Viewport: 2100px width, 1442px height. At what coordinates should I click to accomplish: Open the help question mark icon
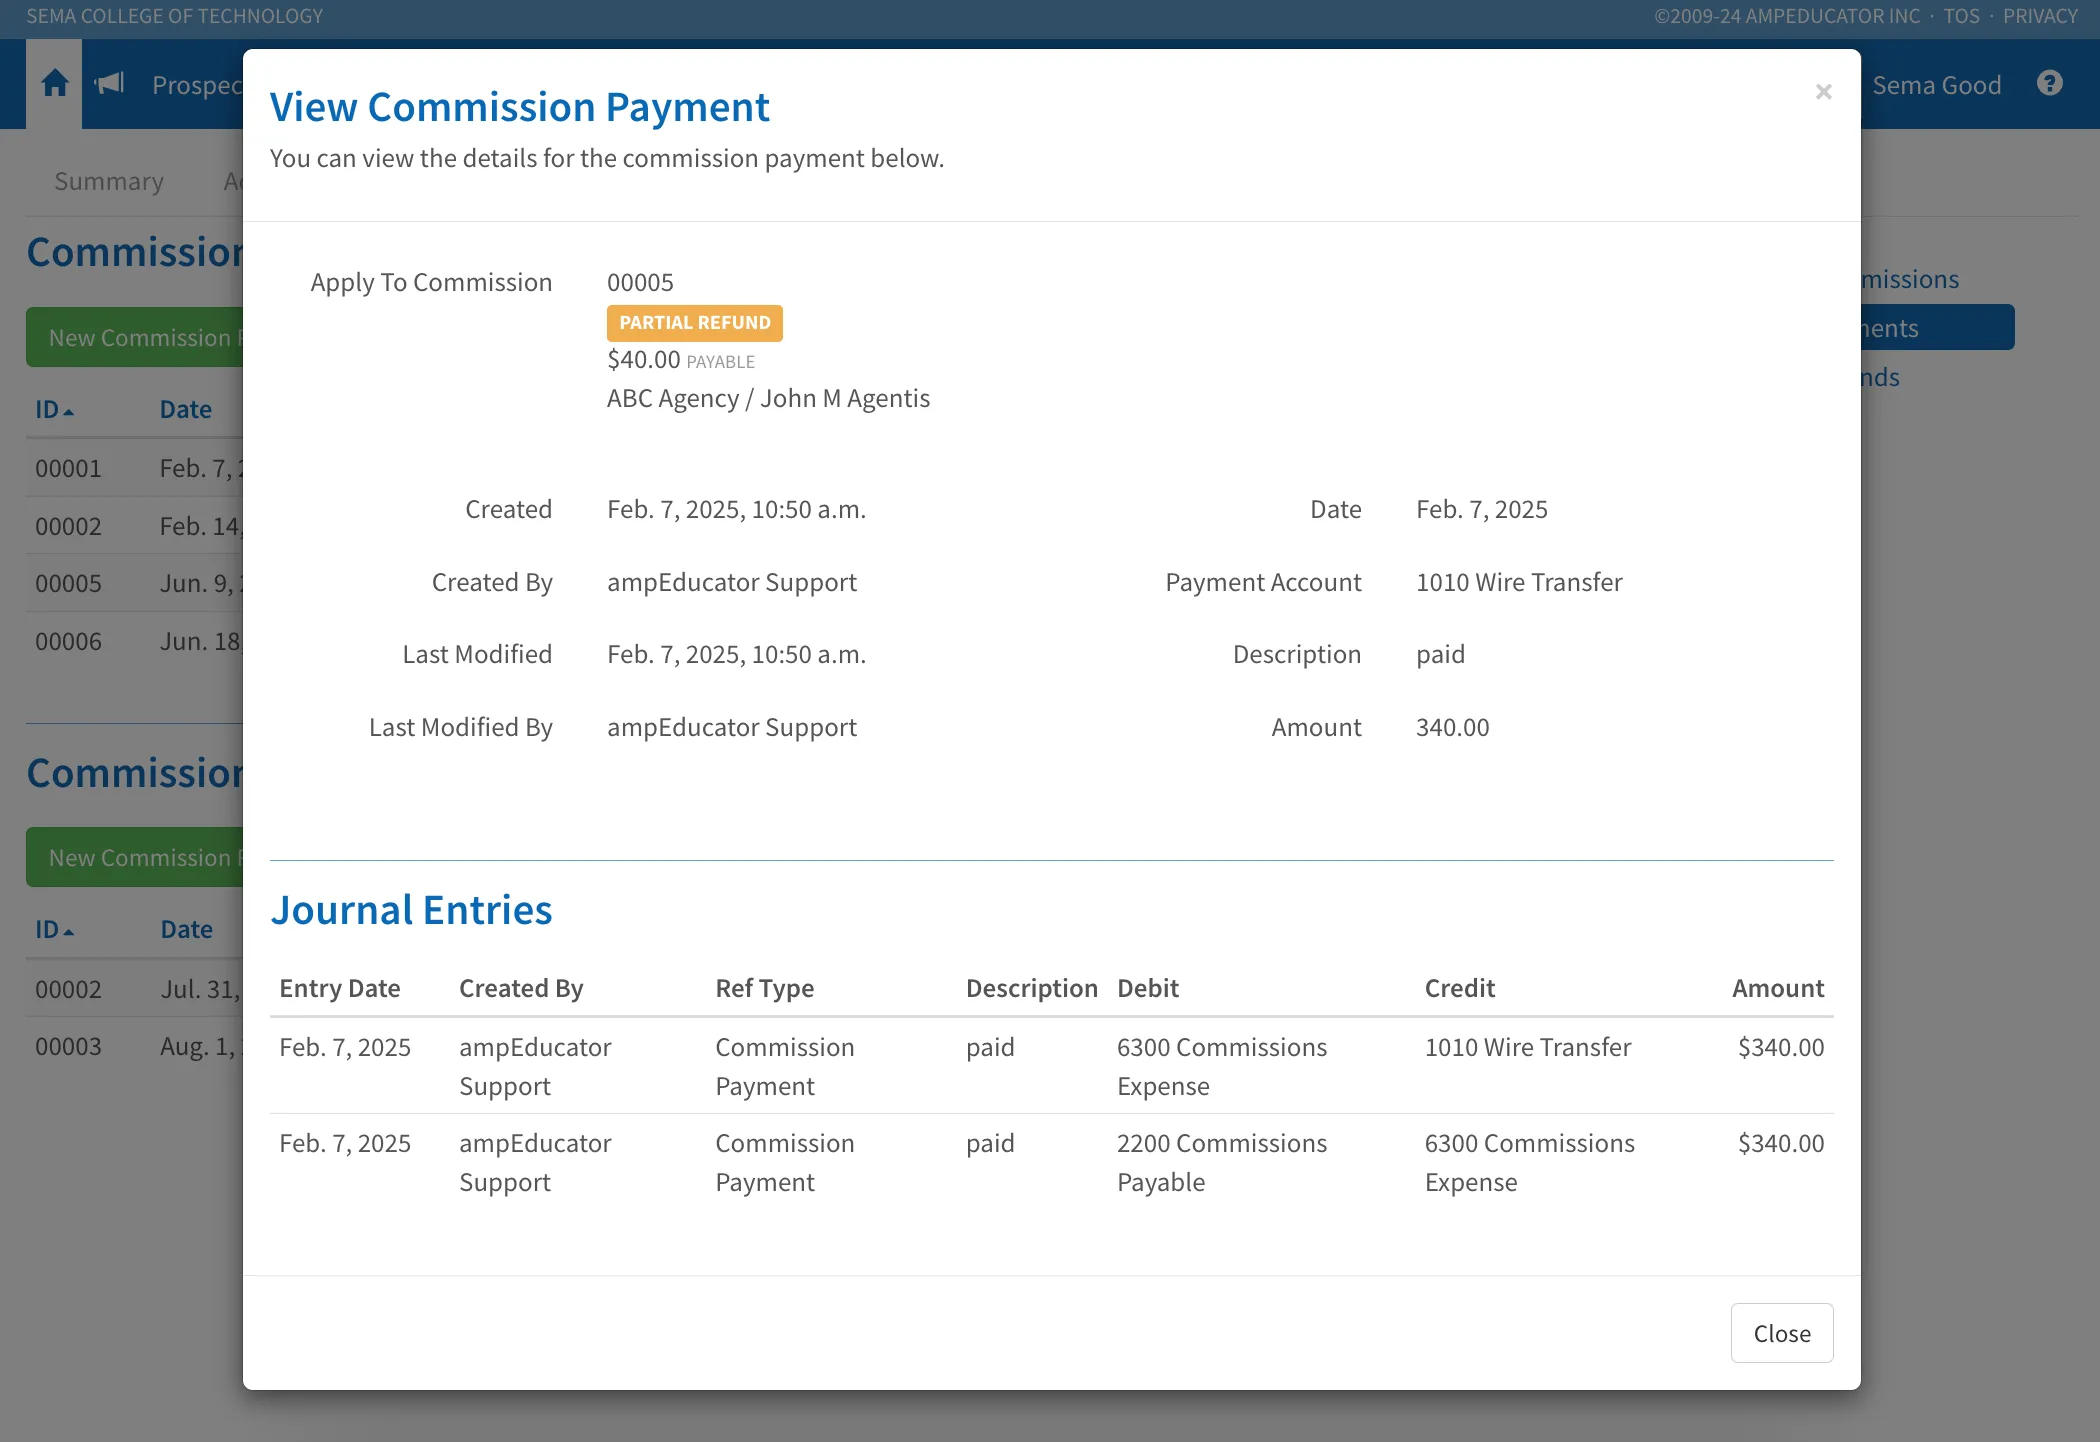tap(2049, 84)
